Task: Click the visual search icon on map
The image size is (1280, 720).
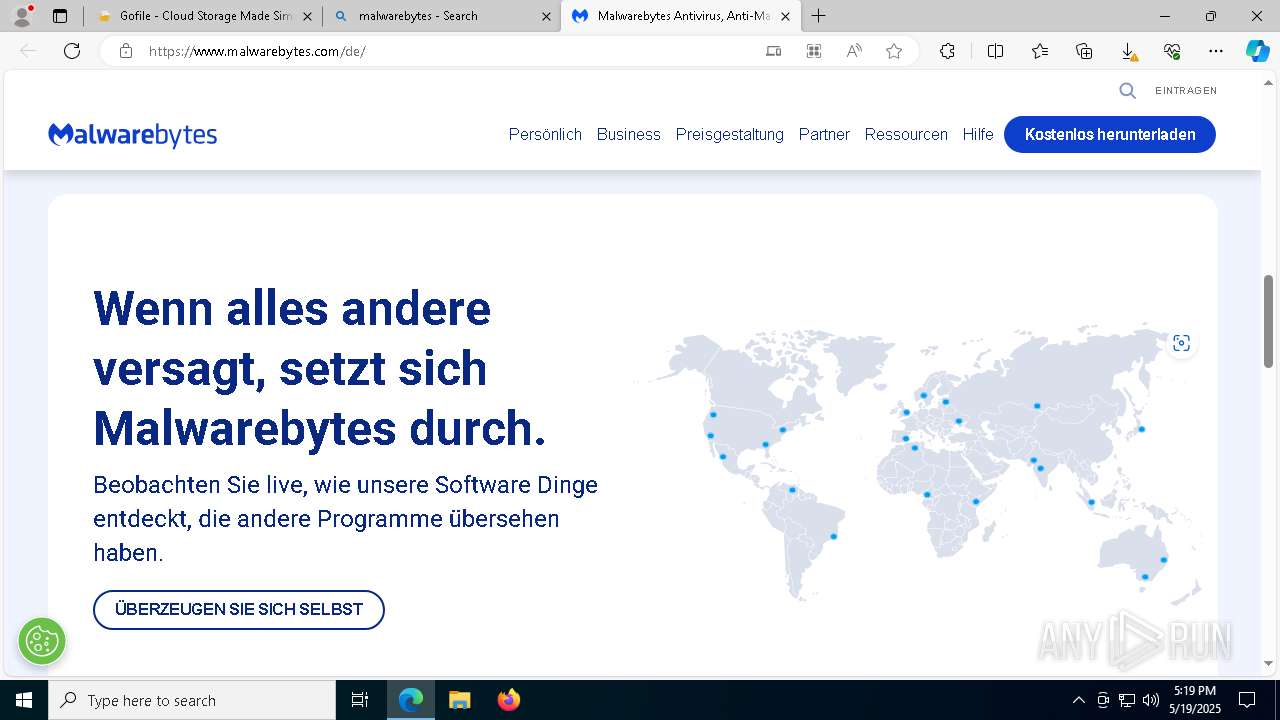Action: [1181, 343]
